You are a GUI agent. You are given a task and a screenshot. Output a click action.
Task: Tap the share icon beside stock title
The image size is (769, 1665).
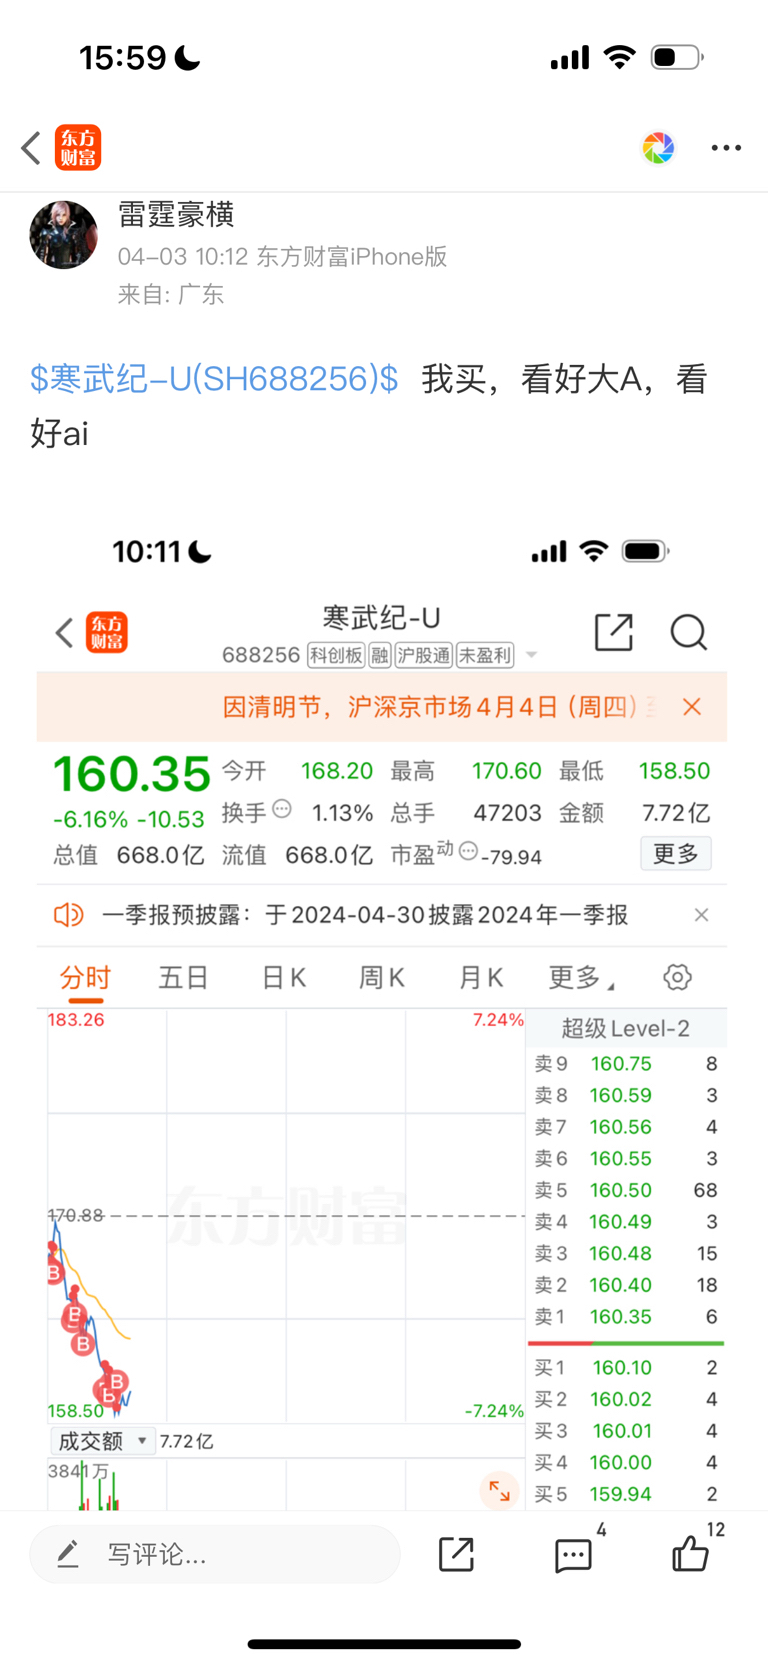pos(613,632)
